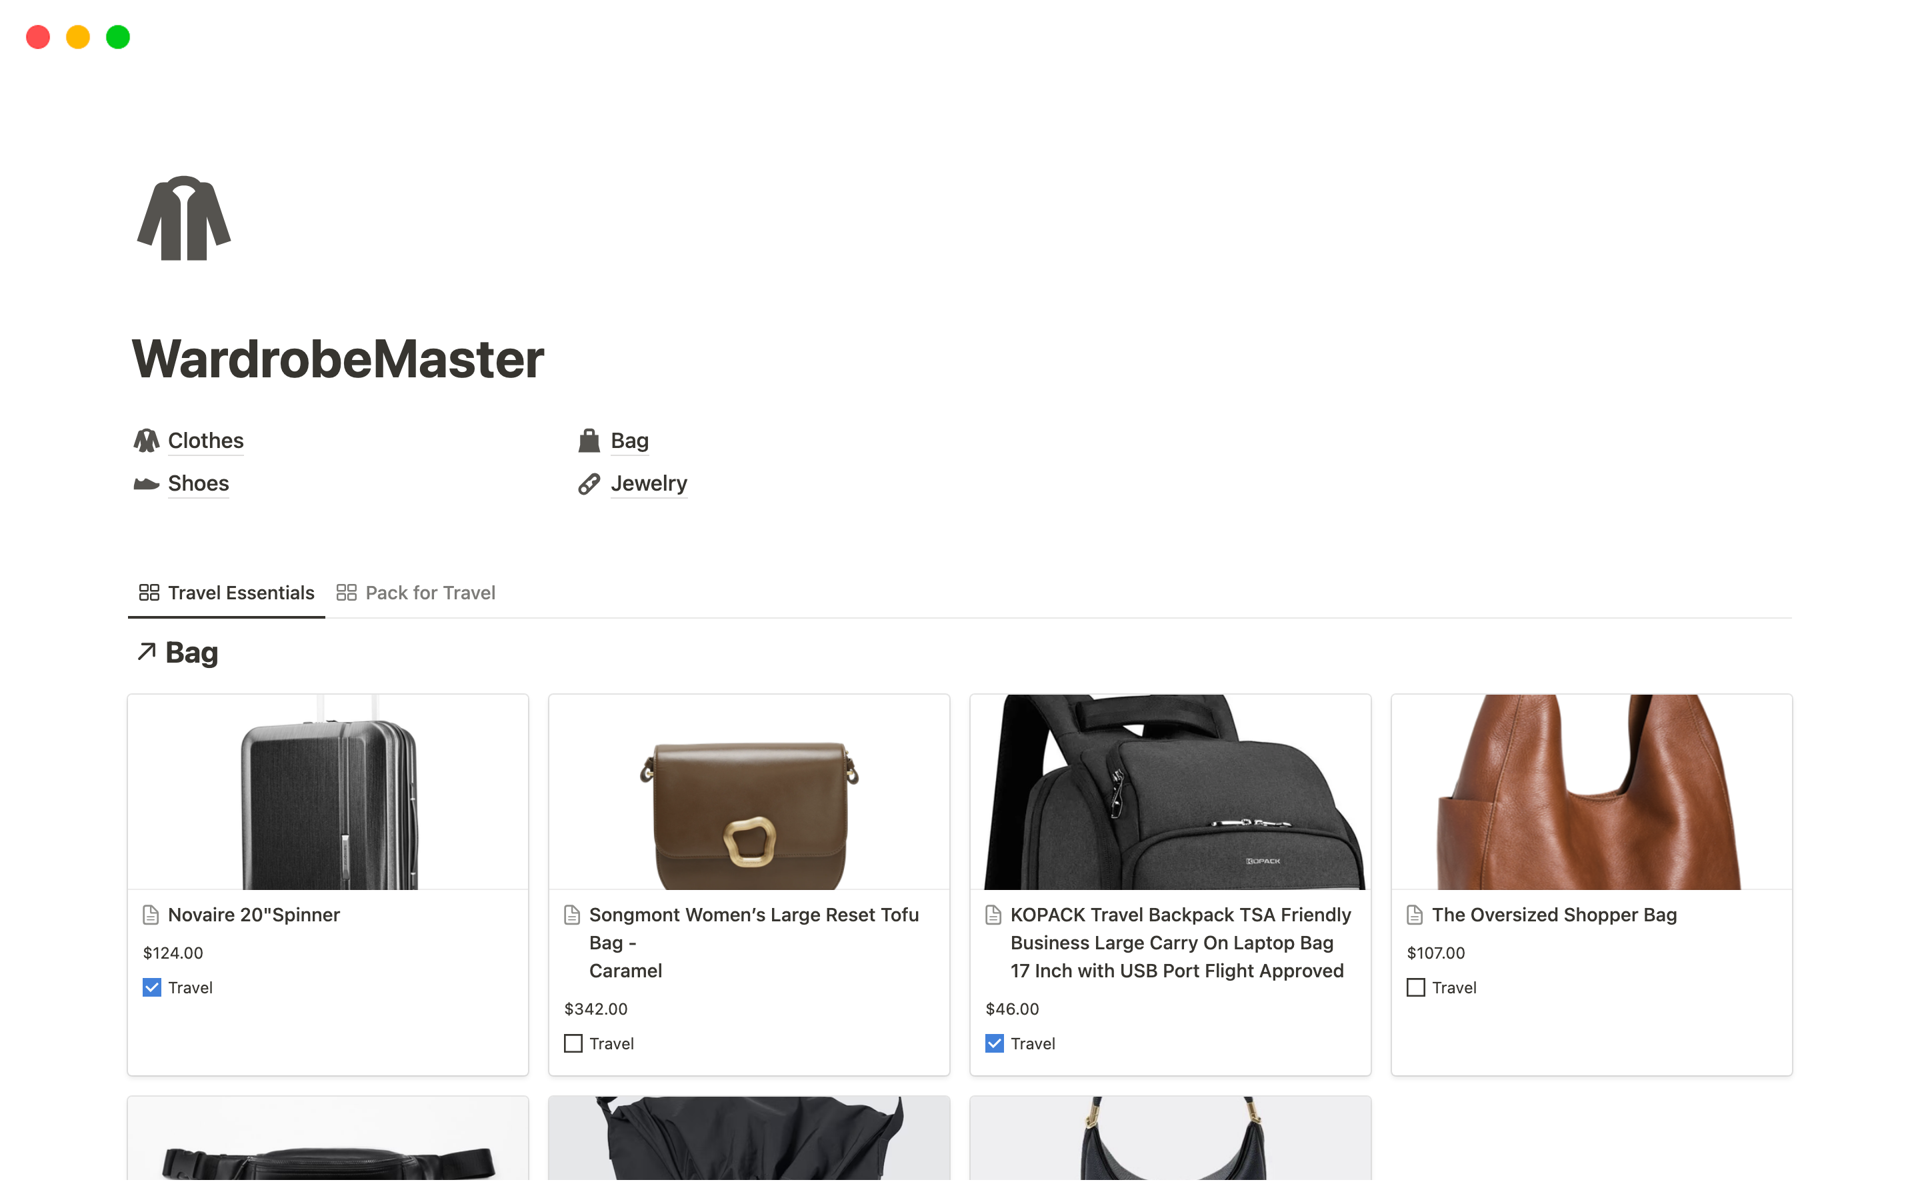This screenshot has width=1920, height=1200.
Task: Click the macOS red close button
Action: [x=39, y=37]
